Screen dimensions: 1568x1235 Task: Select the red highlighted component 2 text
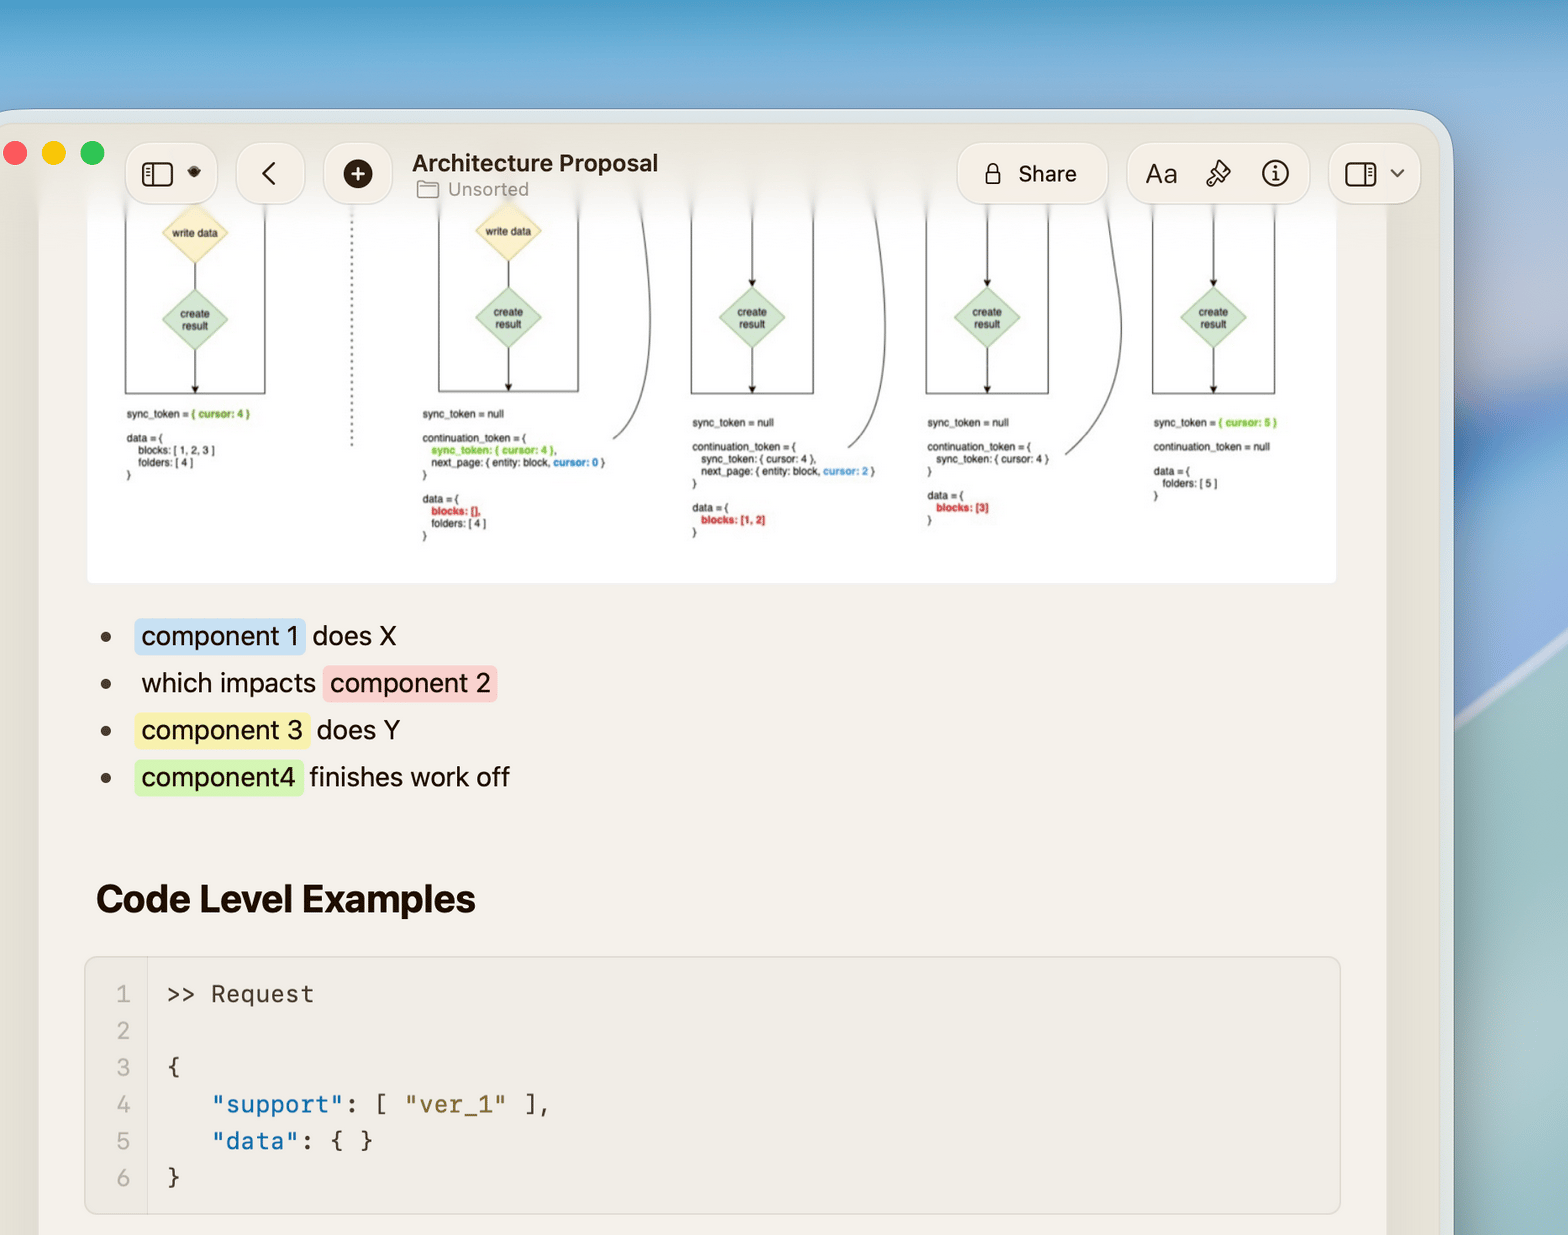coord(410,683)
